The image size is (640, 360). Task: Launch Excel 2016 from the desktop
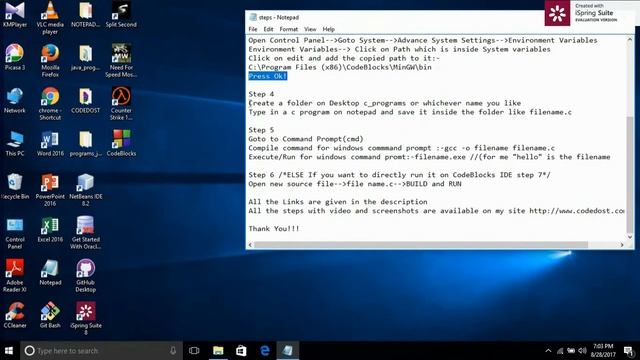coord(50,229)
